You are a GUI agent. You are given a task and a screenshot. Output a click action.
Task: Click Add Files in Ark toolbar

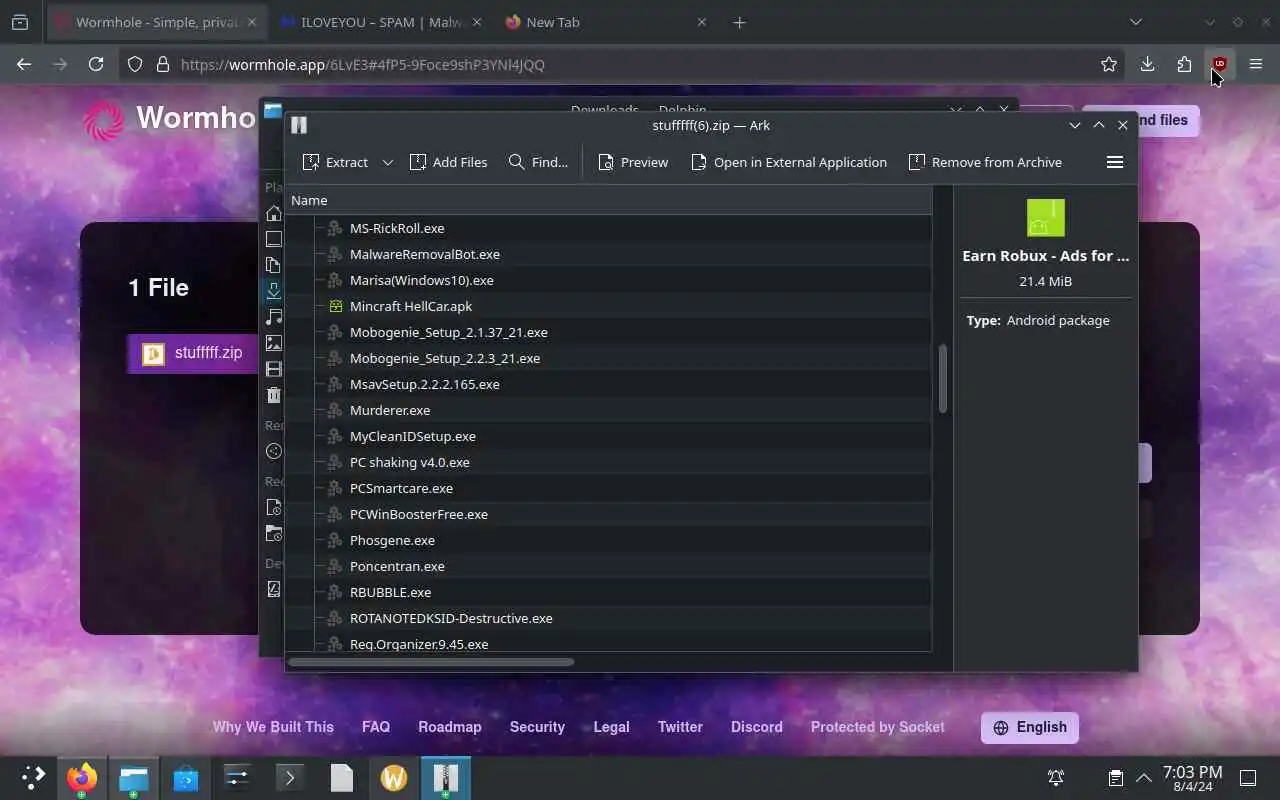click(448, 162)
